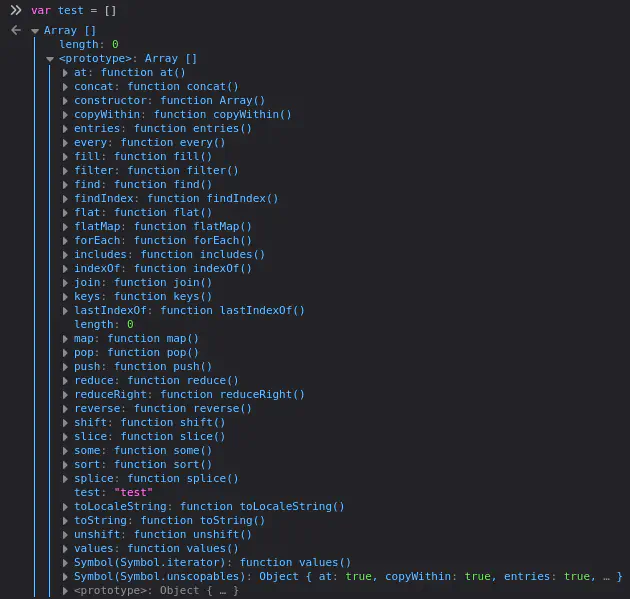The width and height of the screenshot is (630, 599).
Task: Expand the toLocaleString function entry
Action: [66, 507]
